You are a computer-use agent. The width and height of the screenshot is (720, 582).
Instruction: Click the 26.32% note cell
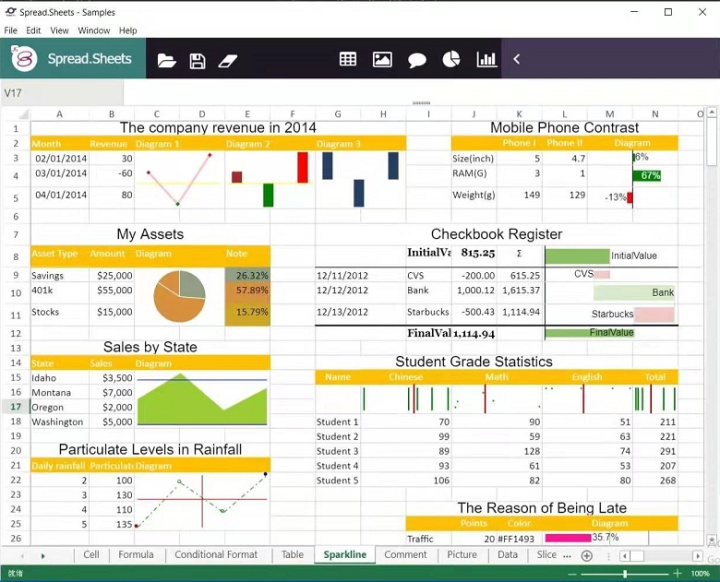point(248,275)
